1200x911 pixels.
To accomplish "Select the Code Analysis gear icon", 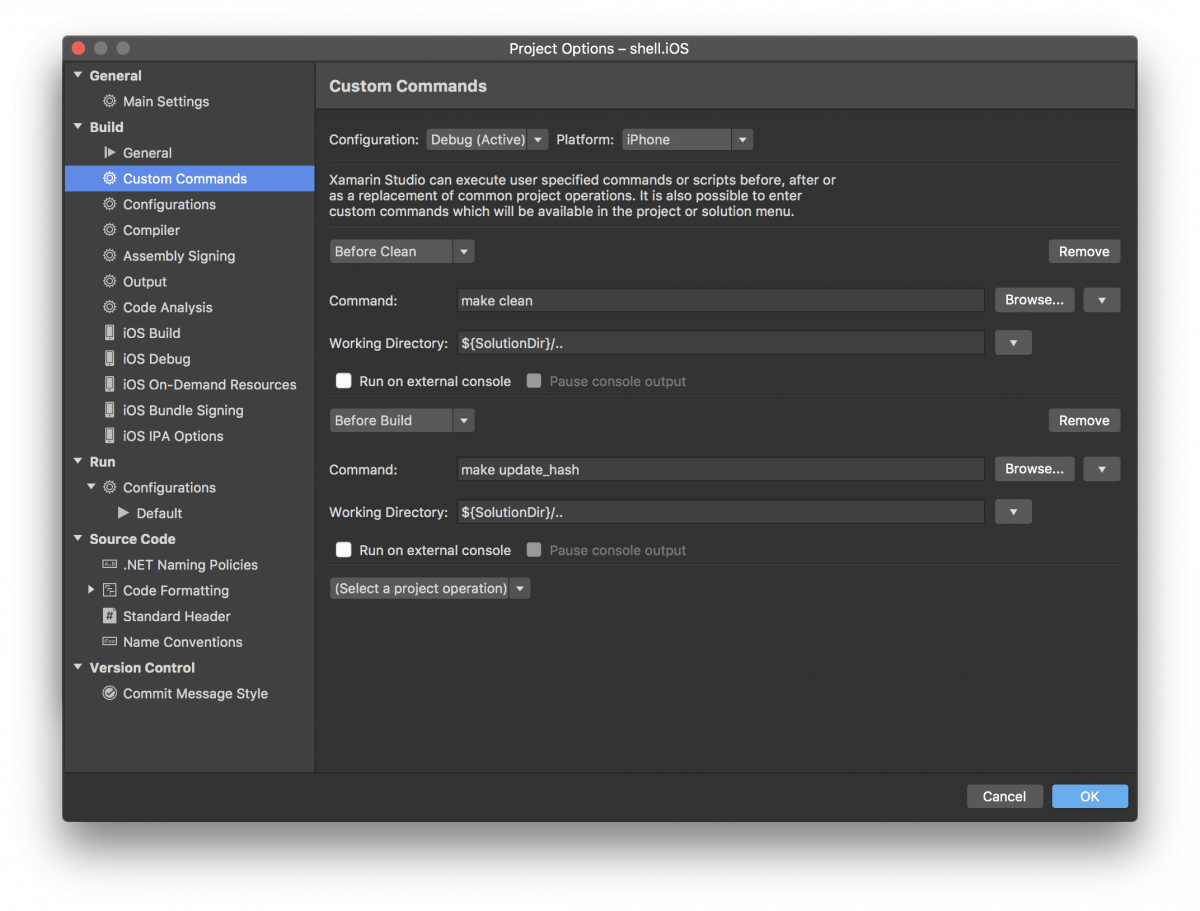I will [x=109, y=307].
